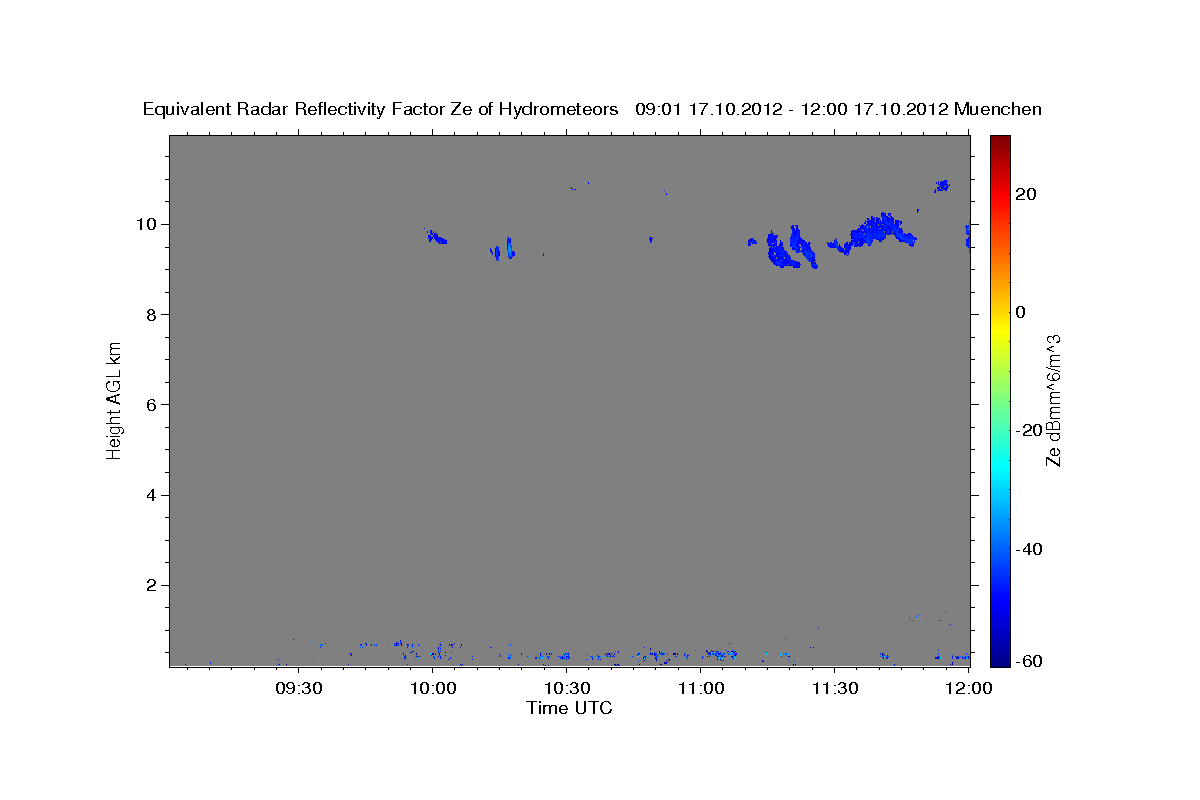Click the colorbar label "Ze dBmm^6/m^3"
Screen dimensions: 1200x800
point(1053,400)
